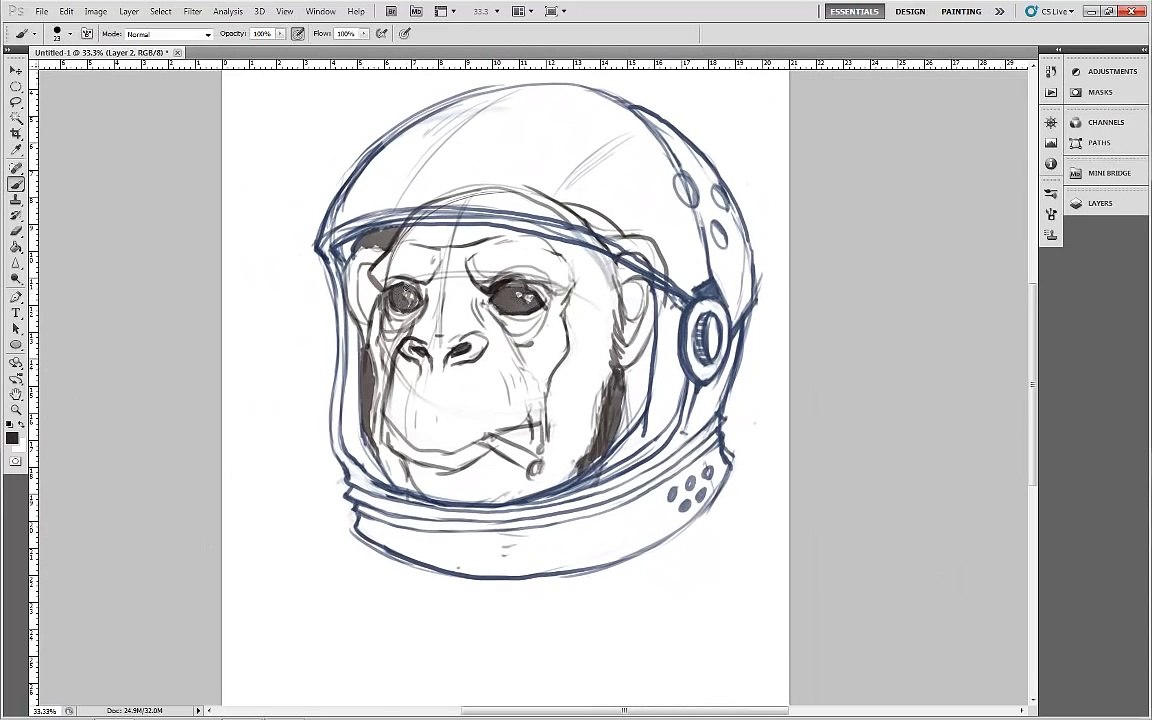Open the blending Mode dropdown
The image size is (1152, 720).
(169, 34)
